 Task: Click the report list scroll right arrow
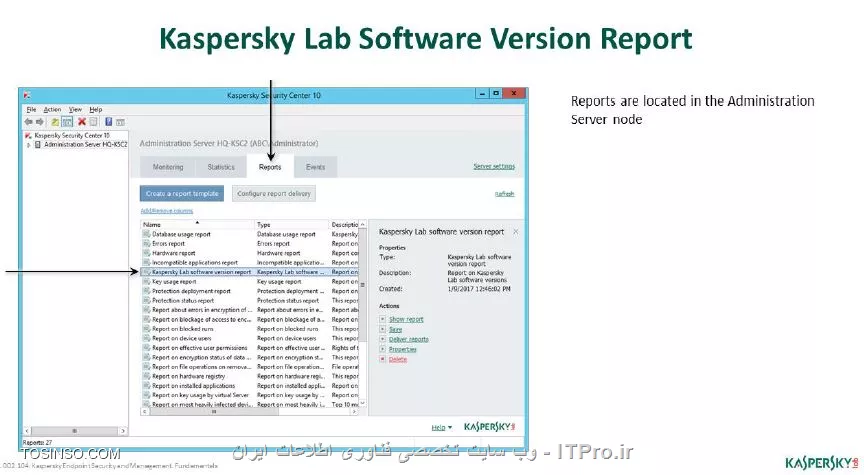pos(354,412)
